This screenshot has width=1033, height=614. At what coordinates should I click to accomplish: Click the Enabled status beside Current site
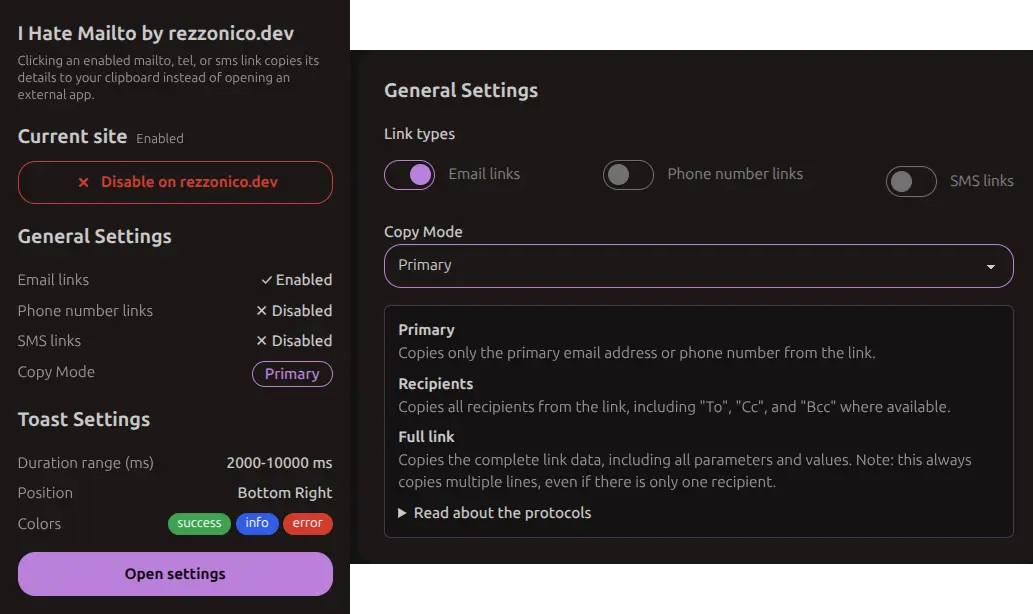tap(160, 138)
